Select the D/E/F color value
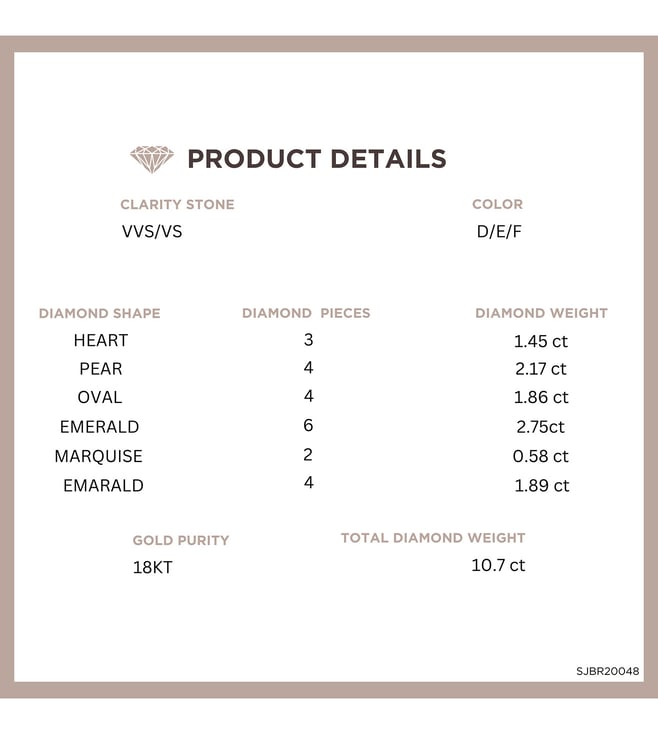Viewport: 658px width, 734px height. pos(499,231)
